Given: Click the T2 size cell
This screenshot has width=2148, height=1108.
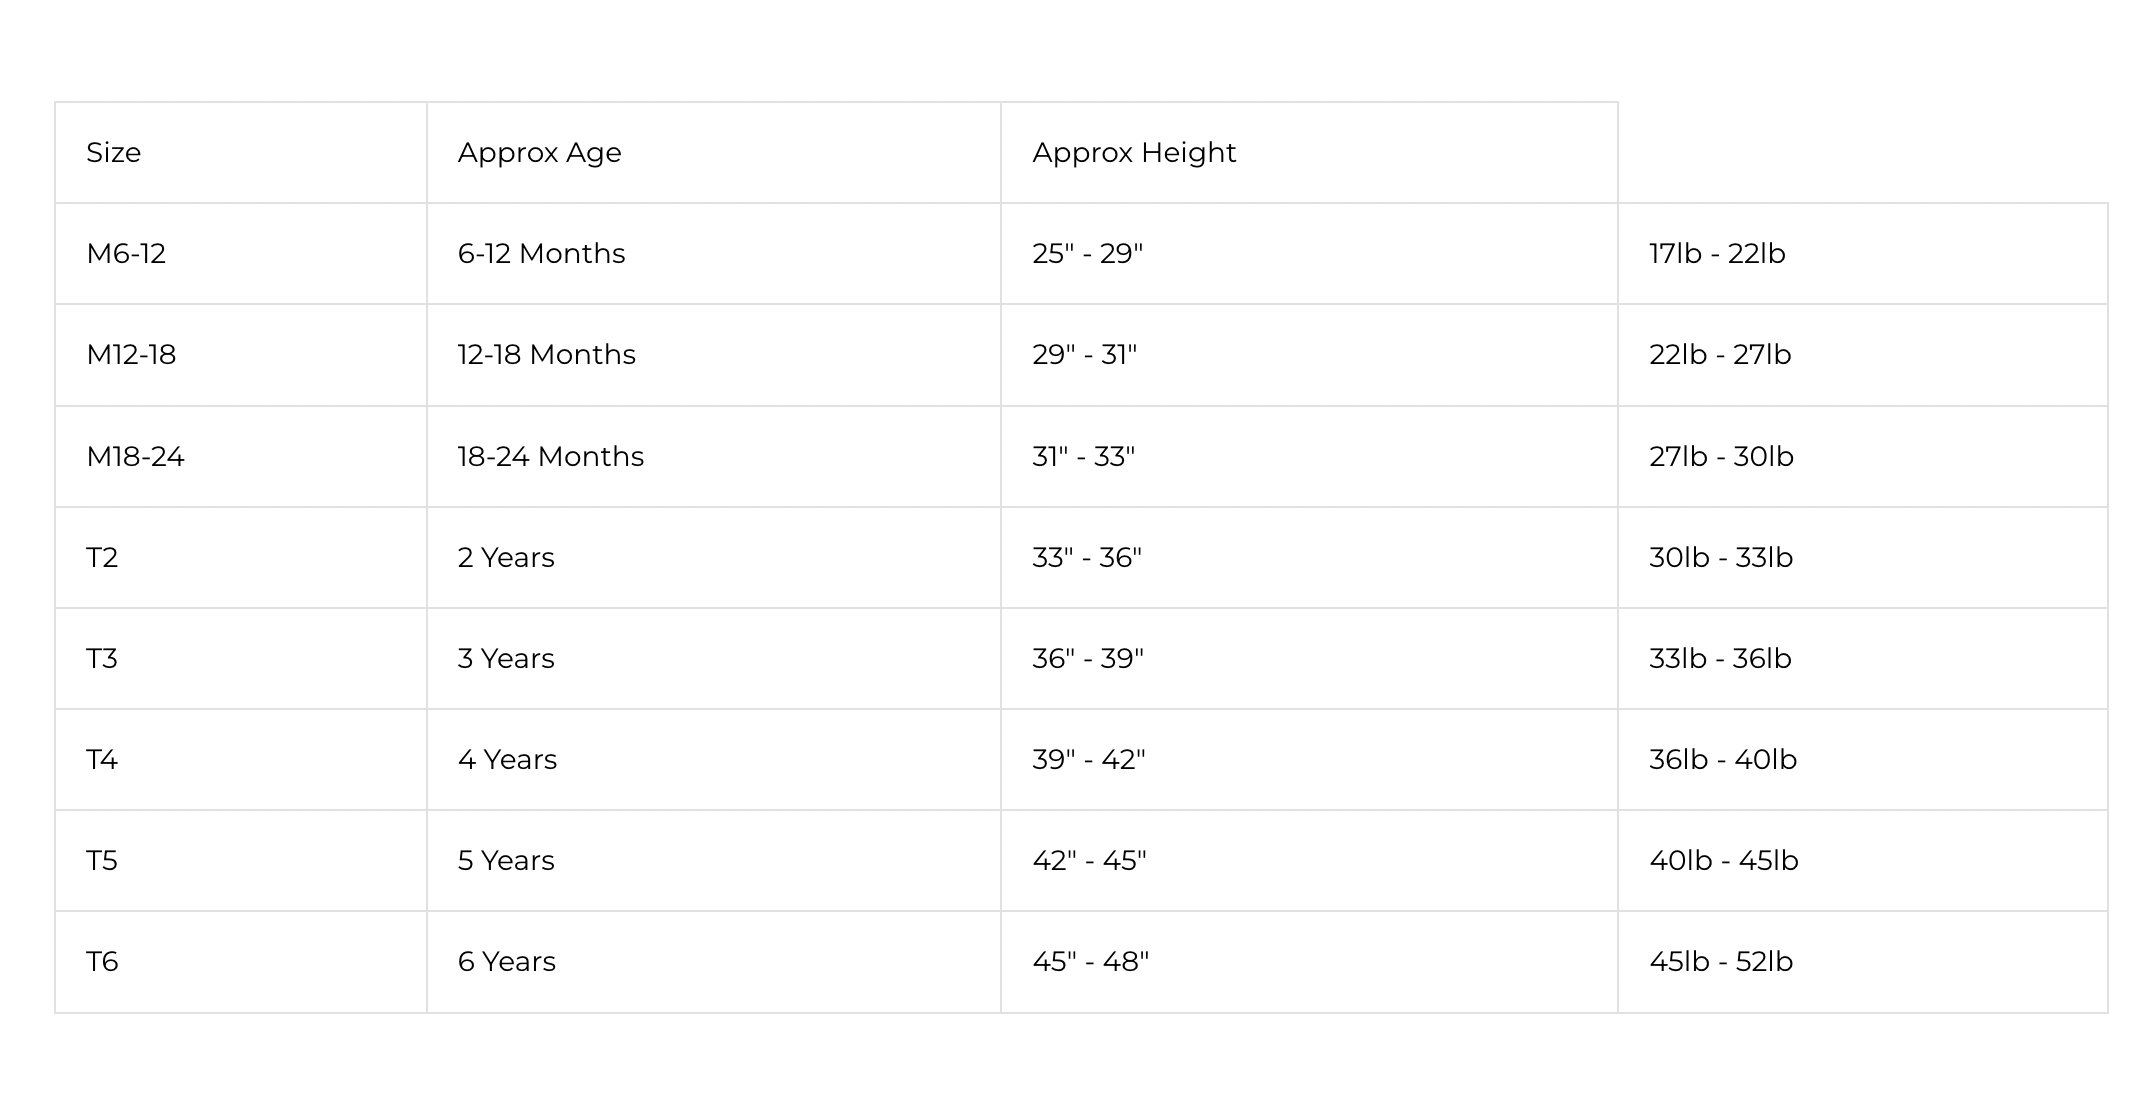Looking at the screenshot, I should coord(103,558).
